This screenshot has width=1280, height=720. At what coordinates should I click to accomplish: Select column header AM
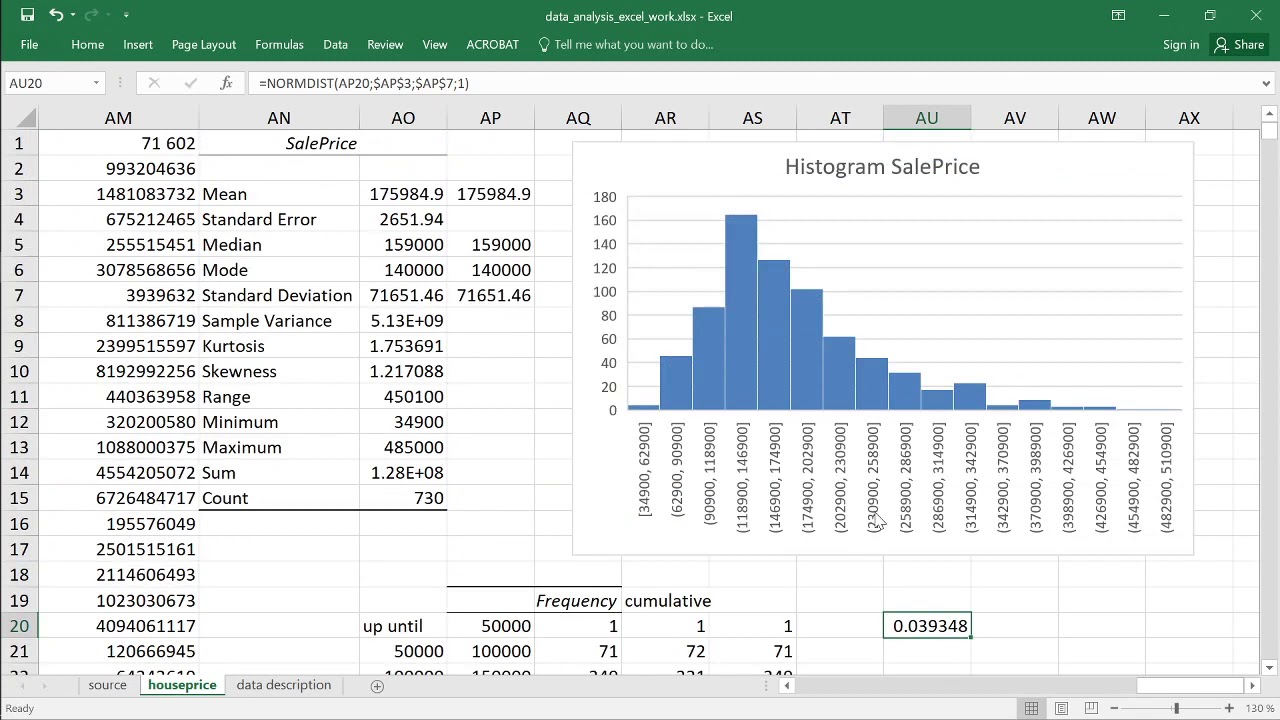pos(118,118)
